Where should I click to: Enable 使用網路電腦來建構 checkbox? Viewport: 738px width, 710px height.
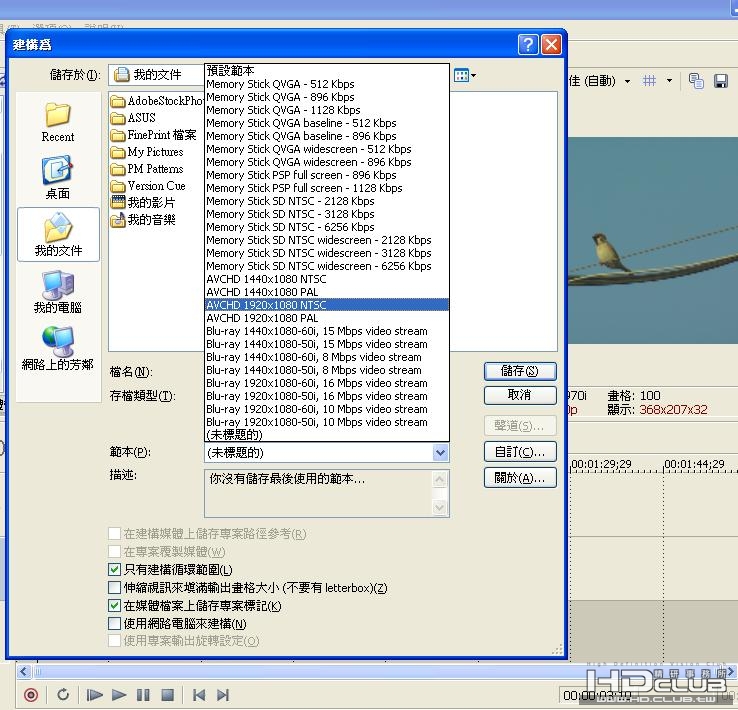point(114,623)
